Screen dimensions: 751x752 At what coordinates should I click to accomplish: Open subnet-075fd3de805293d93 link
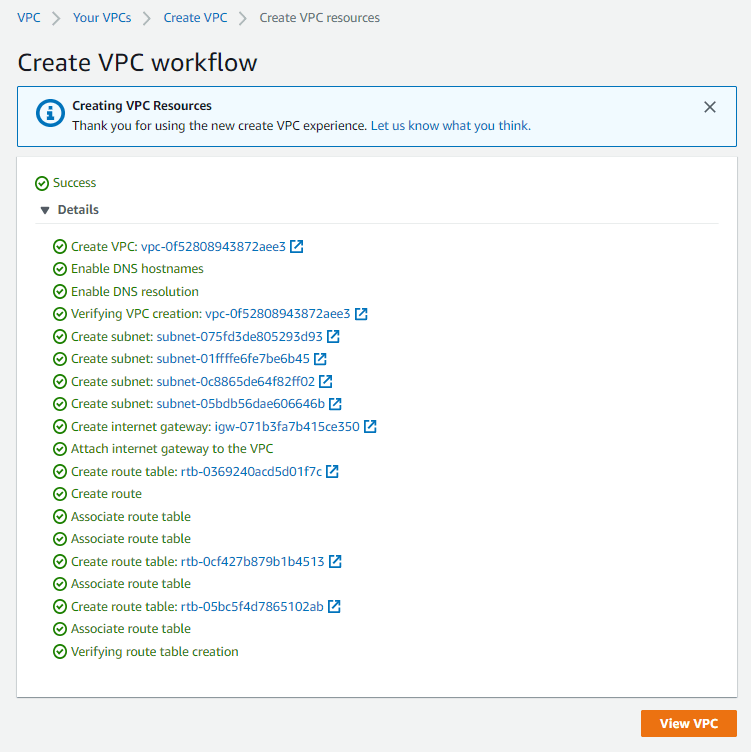pyautogui.click(x=240, y=337)
